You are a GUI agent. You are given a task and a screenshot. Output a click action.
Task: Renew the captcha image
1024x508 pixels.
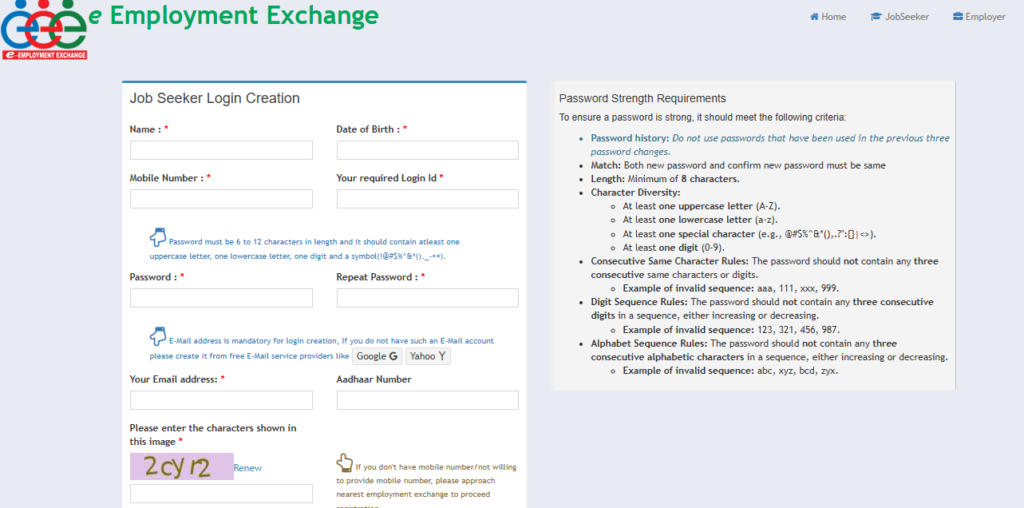click(247, 468)
